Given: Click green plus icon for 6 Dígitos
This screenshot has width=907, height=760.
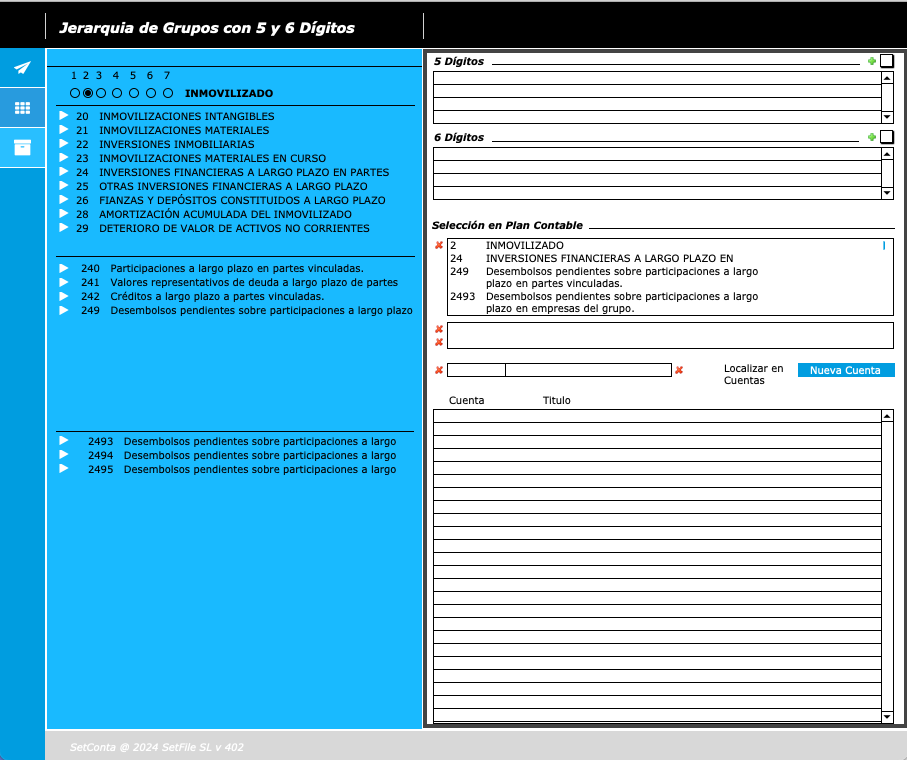Looking at the screenshot, I should click(872, 137).
